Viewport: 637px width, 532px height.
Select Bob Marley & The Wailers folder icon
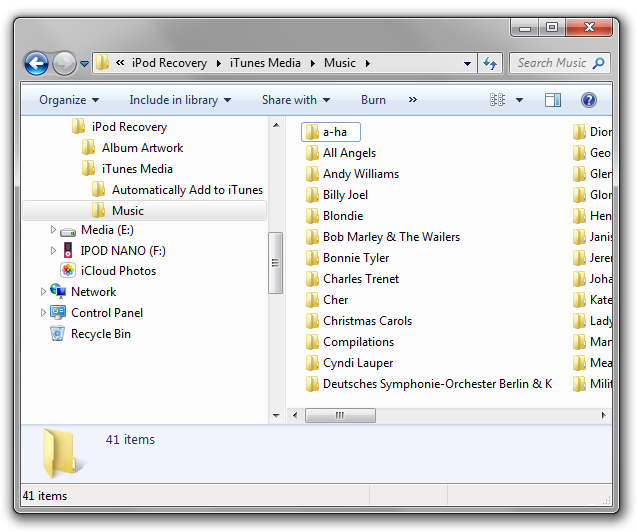tap(312, 237)
